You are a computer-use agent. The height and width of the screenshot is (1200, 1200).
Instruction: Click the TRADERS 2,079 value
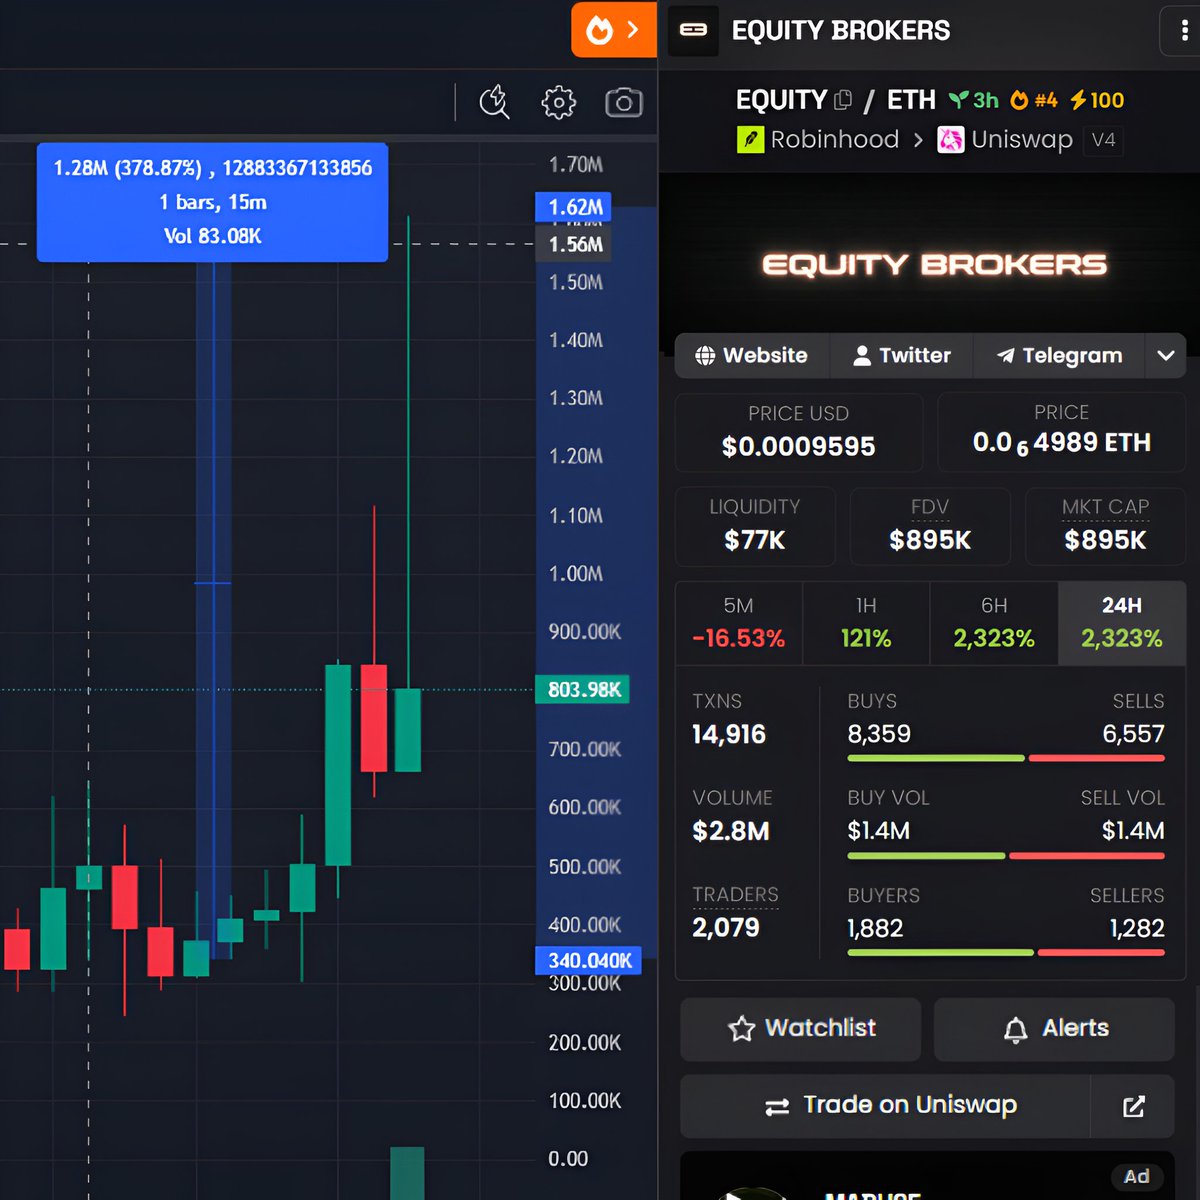click(726, 928)
